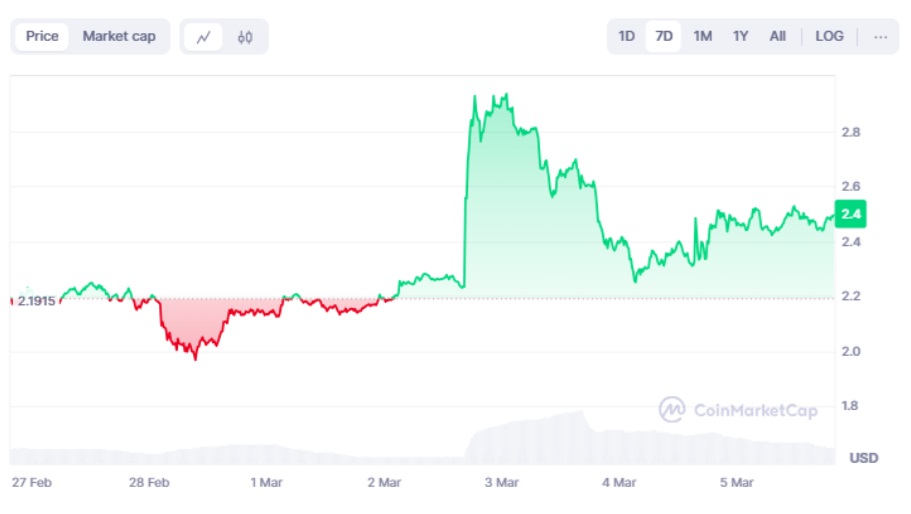This screenshot has width=911, height=514.
Task: Click the 3 Mar date label
Action: [502, 482]
